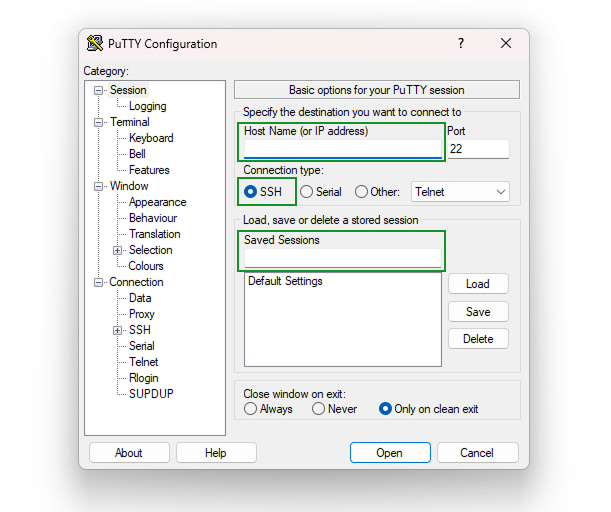Click the Host Name input field
This screenshot has height=512, width=611.
(x=341, y=149)
